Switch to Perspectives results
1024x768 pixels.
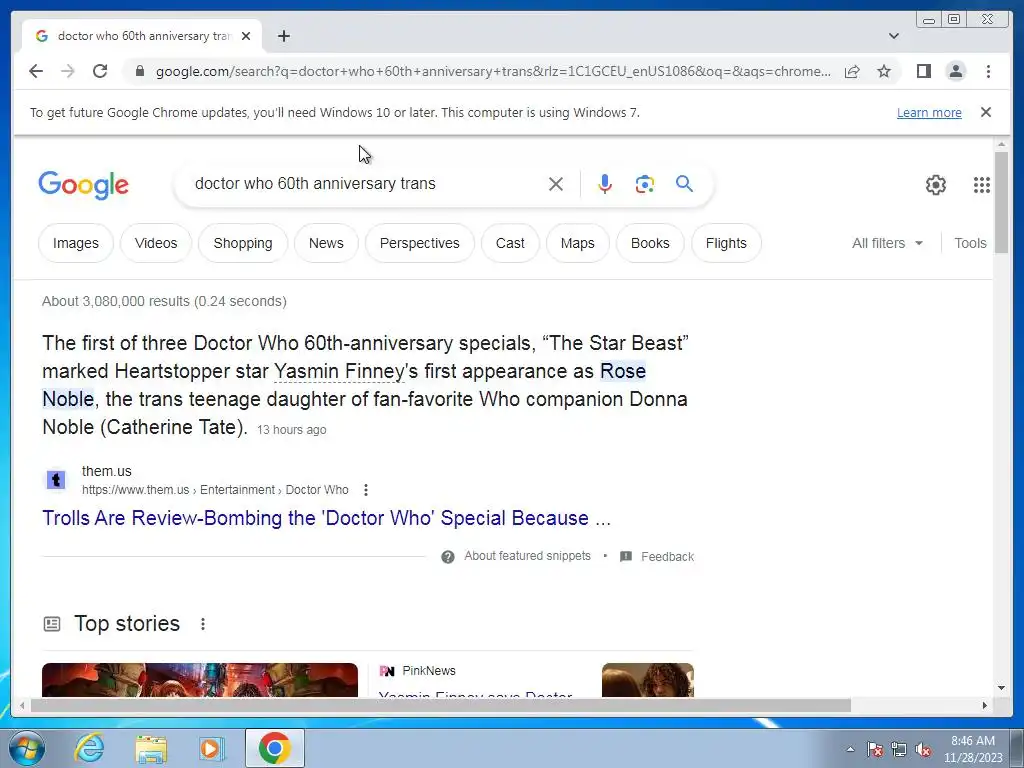pos(419,243)
